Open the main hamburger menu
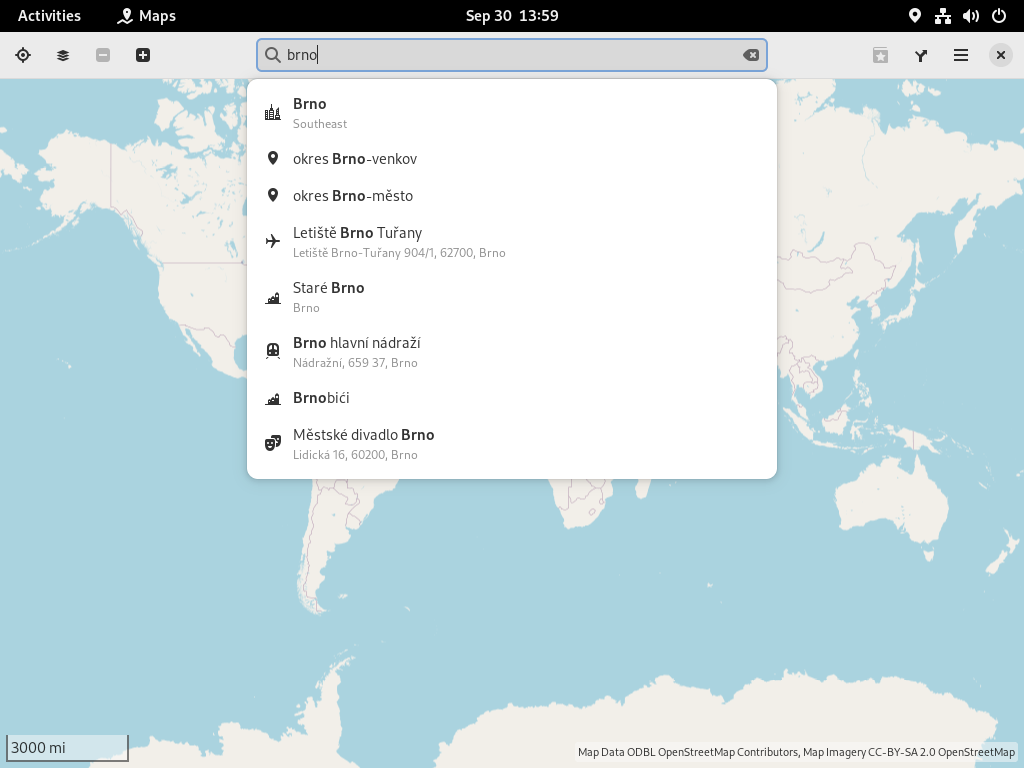The width and height of the screenshot is (1024, 768). click(x=961, y=56)
